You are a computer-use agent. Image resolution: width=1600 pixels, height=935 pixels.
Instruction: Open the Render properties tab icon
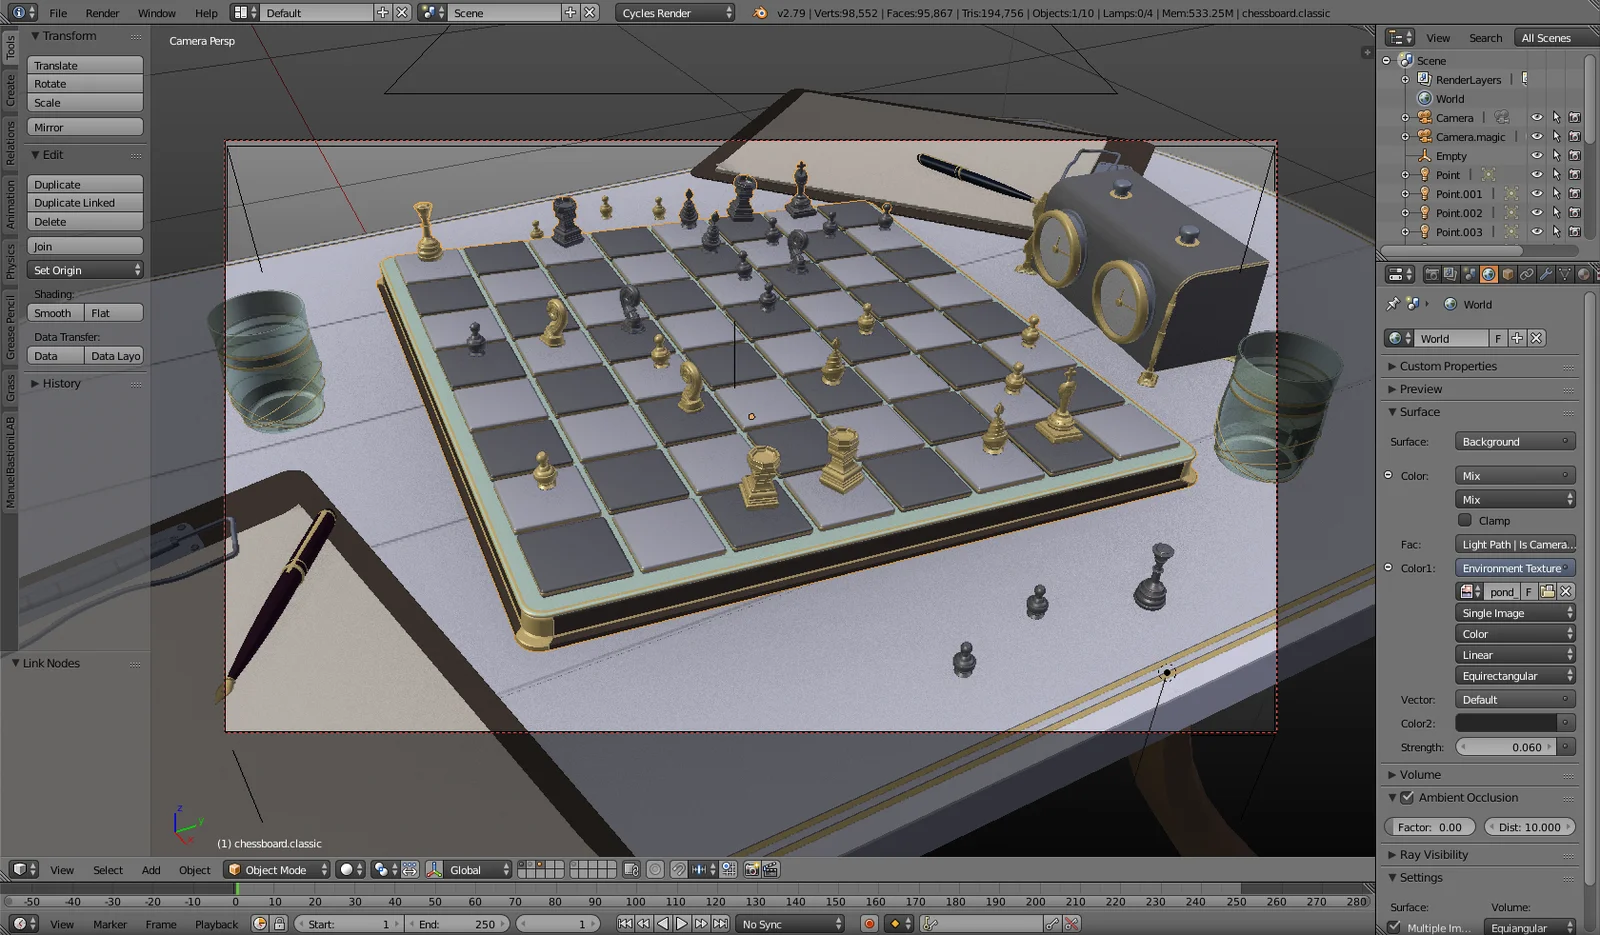pos(1432,273)
